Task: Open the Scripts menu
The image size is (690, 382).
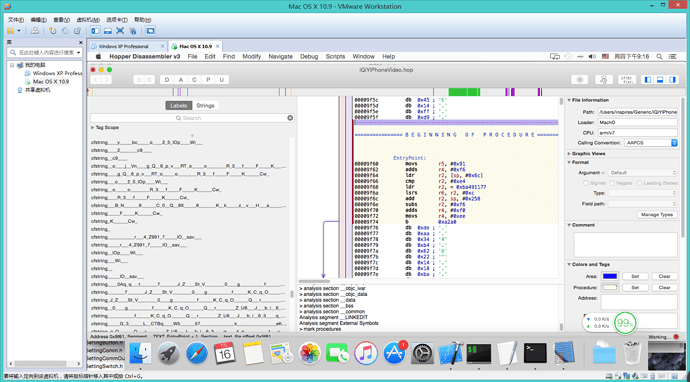Action: click(335, 56)
